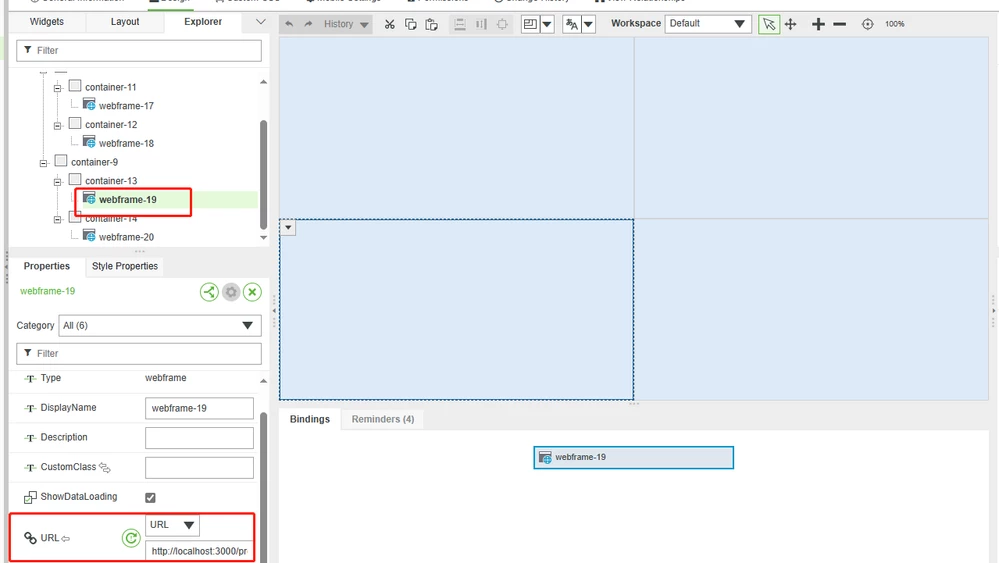Click the webframe-19 binding box
This screenshot has height=563, width=999.
(633, 457)
